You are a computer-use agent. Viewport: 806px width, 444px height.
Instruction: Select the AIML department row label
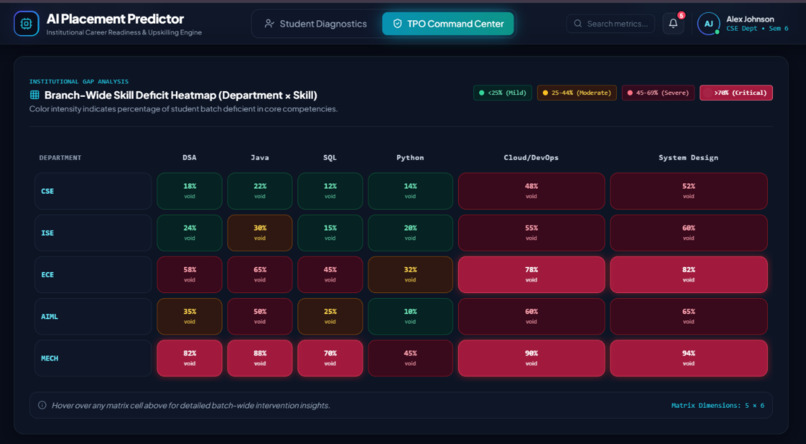click(93, 317)
